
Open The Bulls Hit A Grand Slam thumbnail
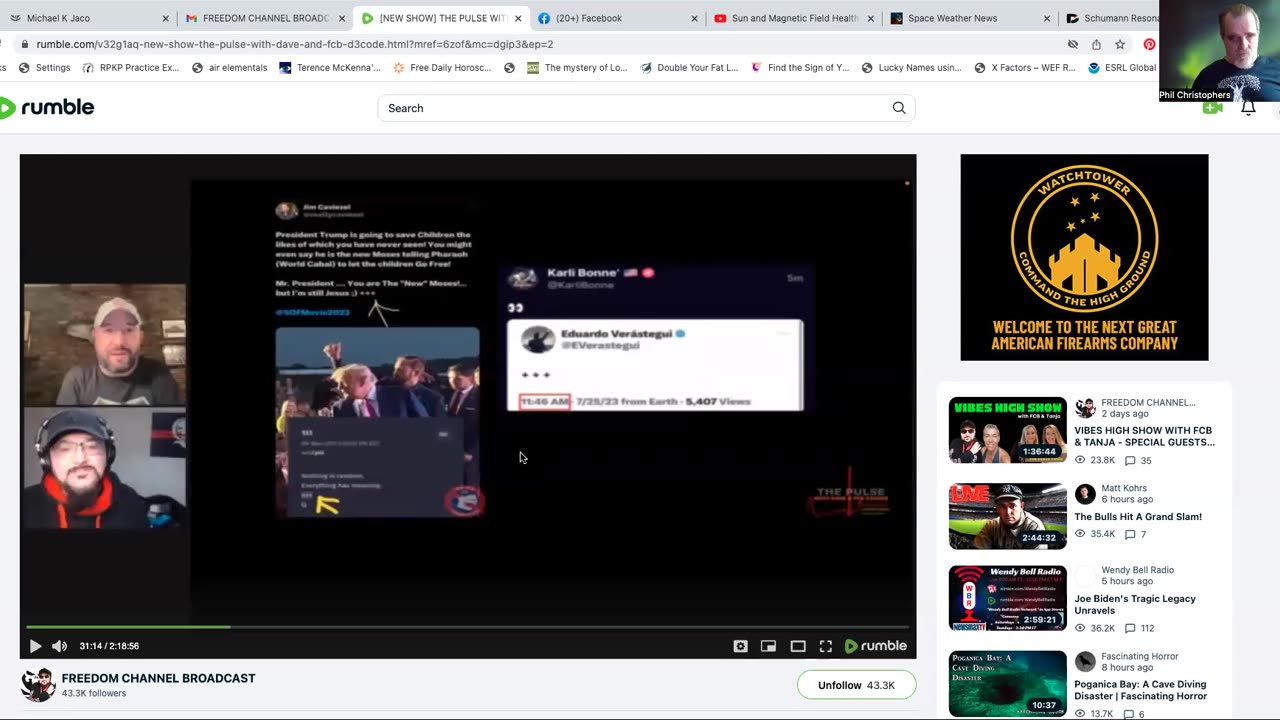point(1008,516)
